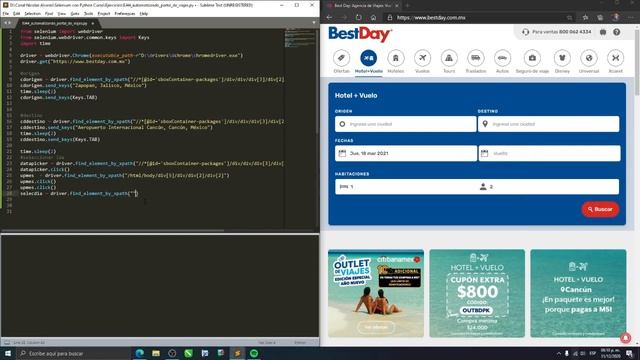640x360 pixels.
Task: Open the Tools menu in Sublime Text
Action: [89, 13]
